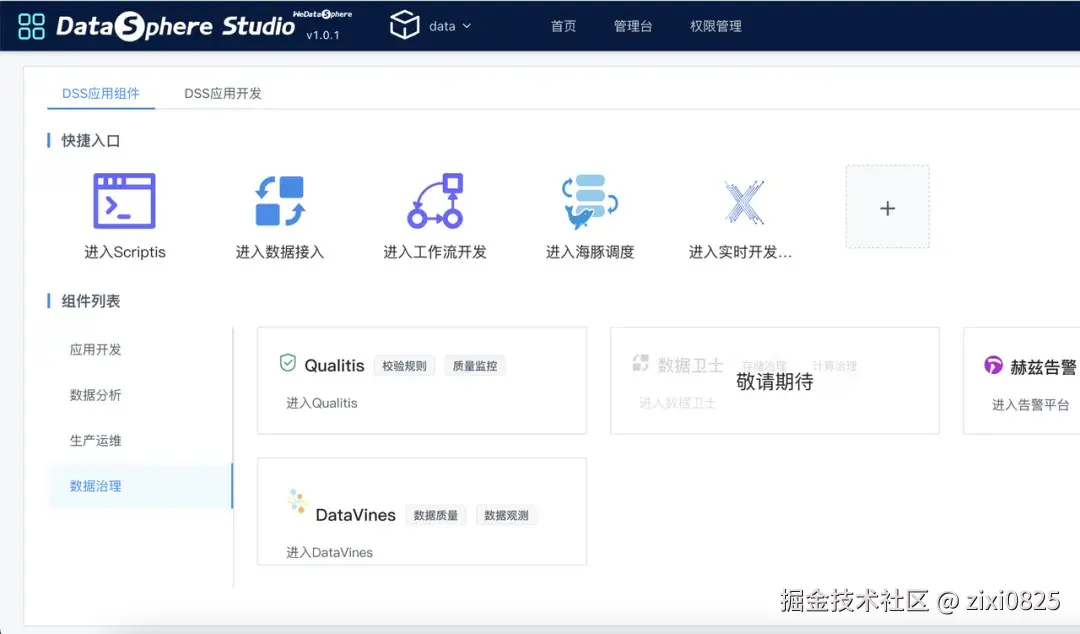Open 权限管理 in the top navigation

(714, 27)
